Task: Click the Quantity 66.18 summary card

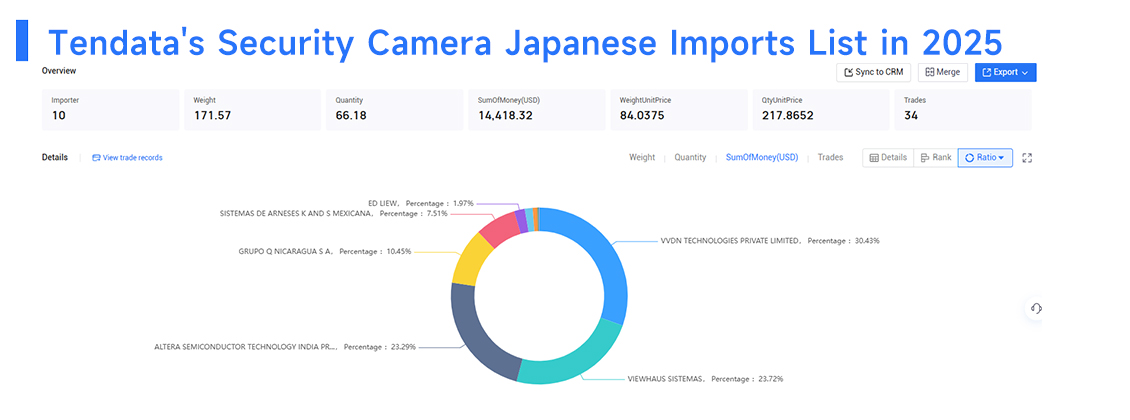Action: point(394,110)
